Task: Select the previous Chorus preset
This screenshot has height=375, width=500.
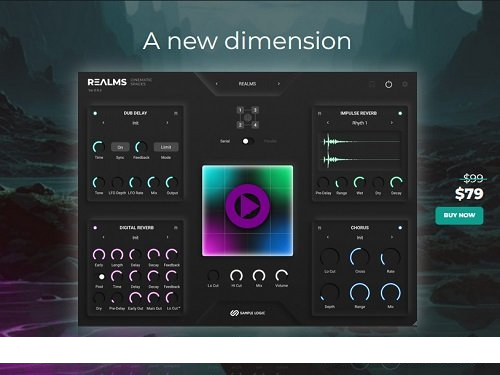Action: (x=328, y=237)
